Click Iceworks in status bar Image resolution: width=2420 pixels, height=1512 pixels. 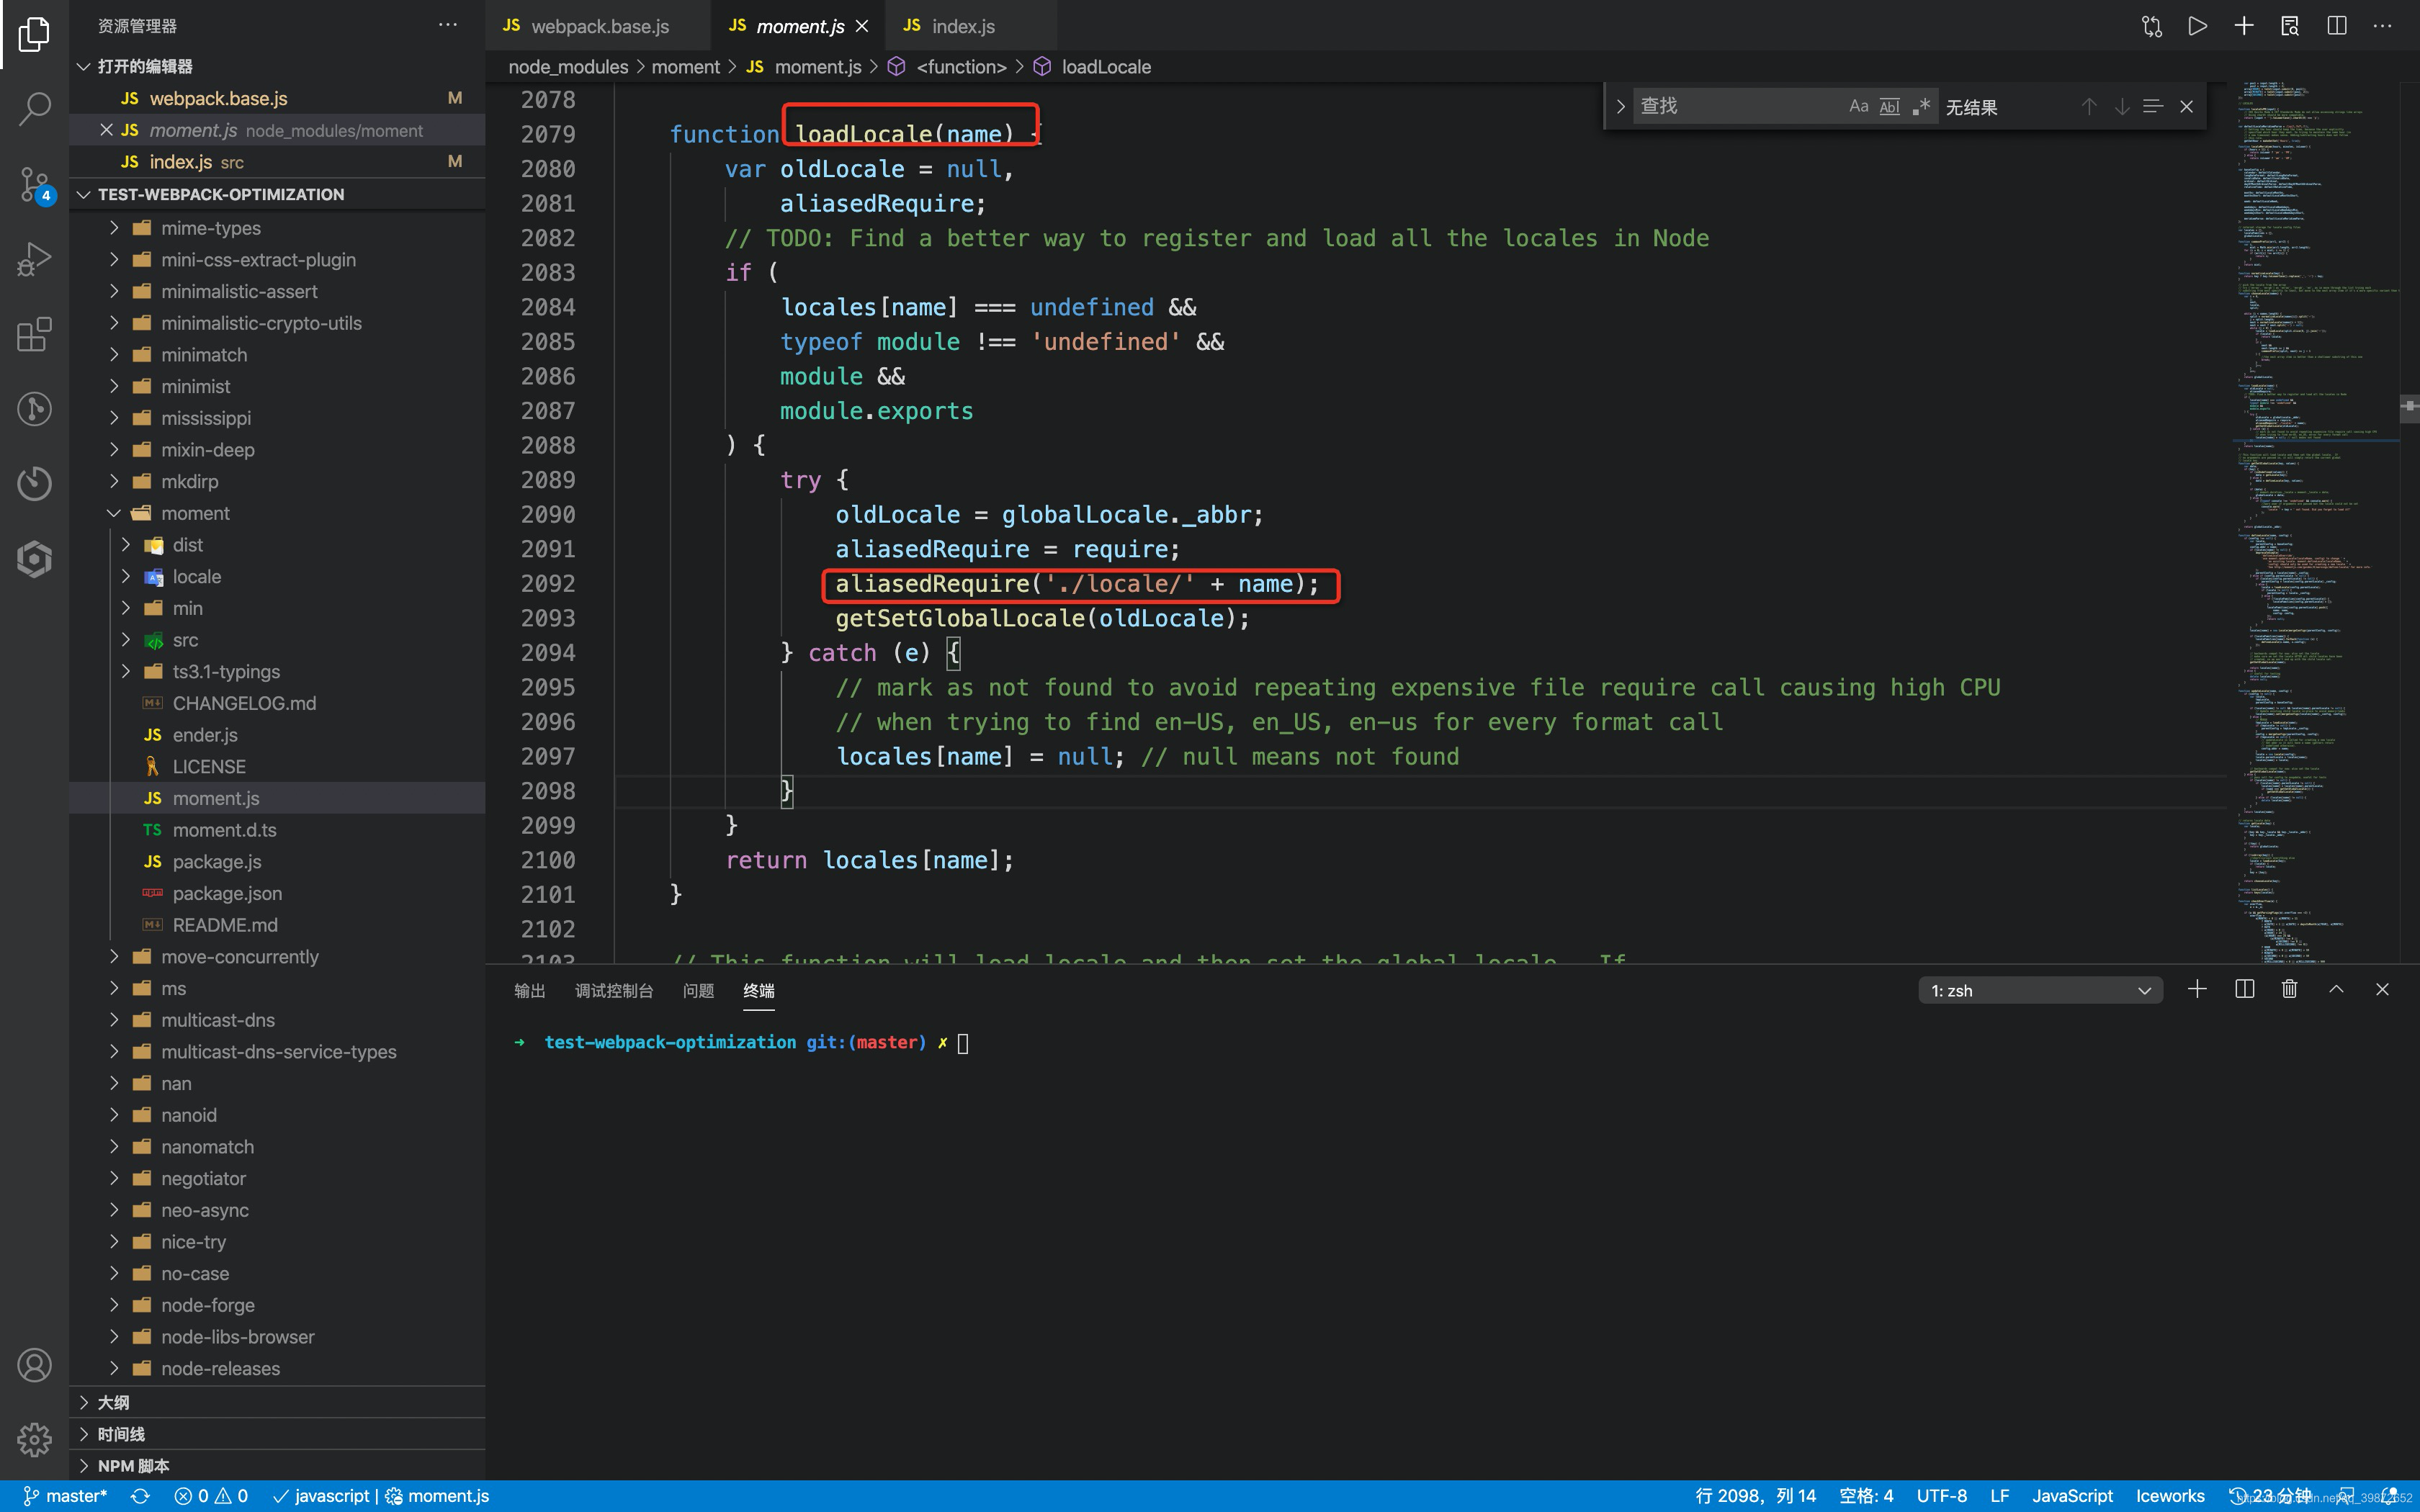pyautogui.click(x=2170, y=1496)
